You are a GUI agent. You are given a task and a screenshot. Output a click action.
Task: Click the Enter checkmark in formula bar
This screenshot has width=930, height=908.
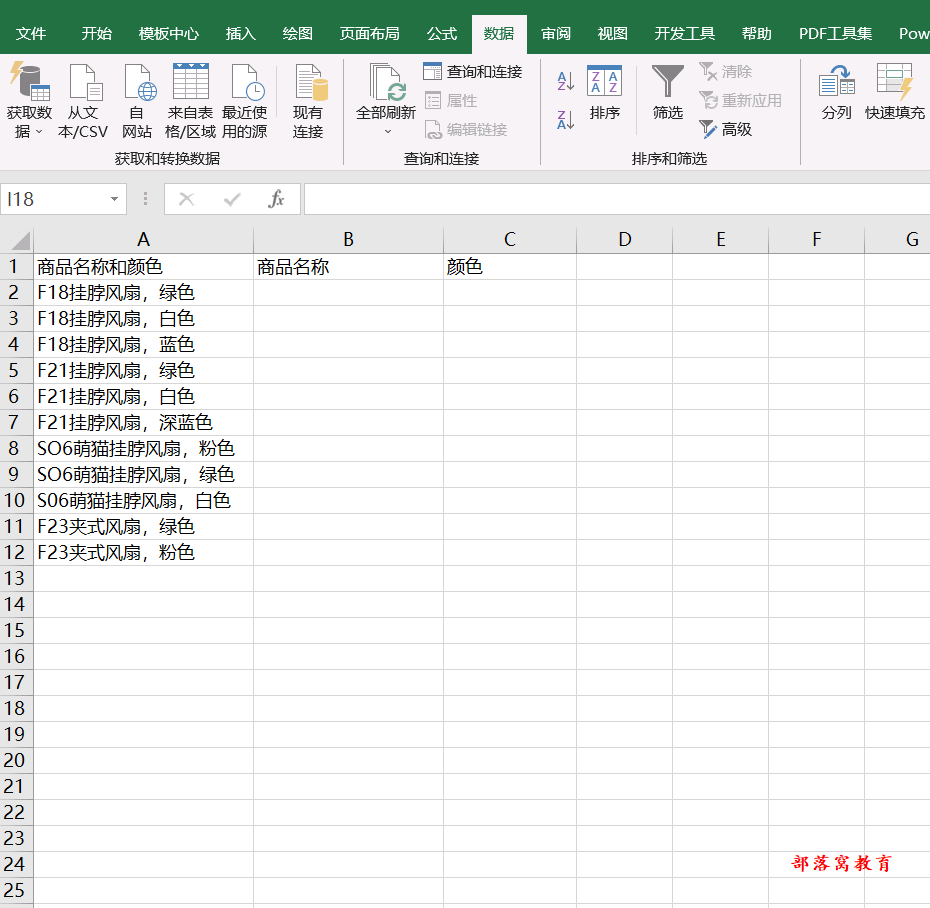click(232, 199)
